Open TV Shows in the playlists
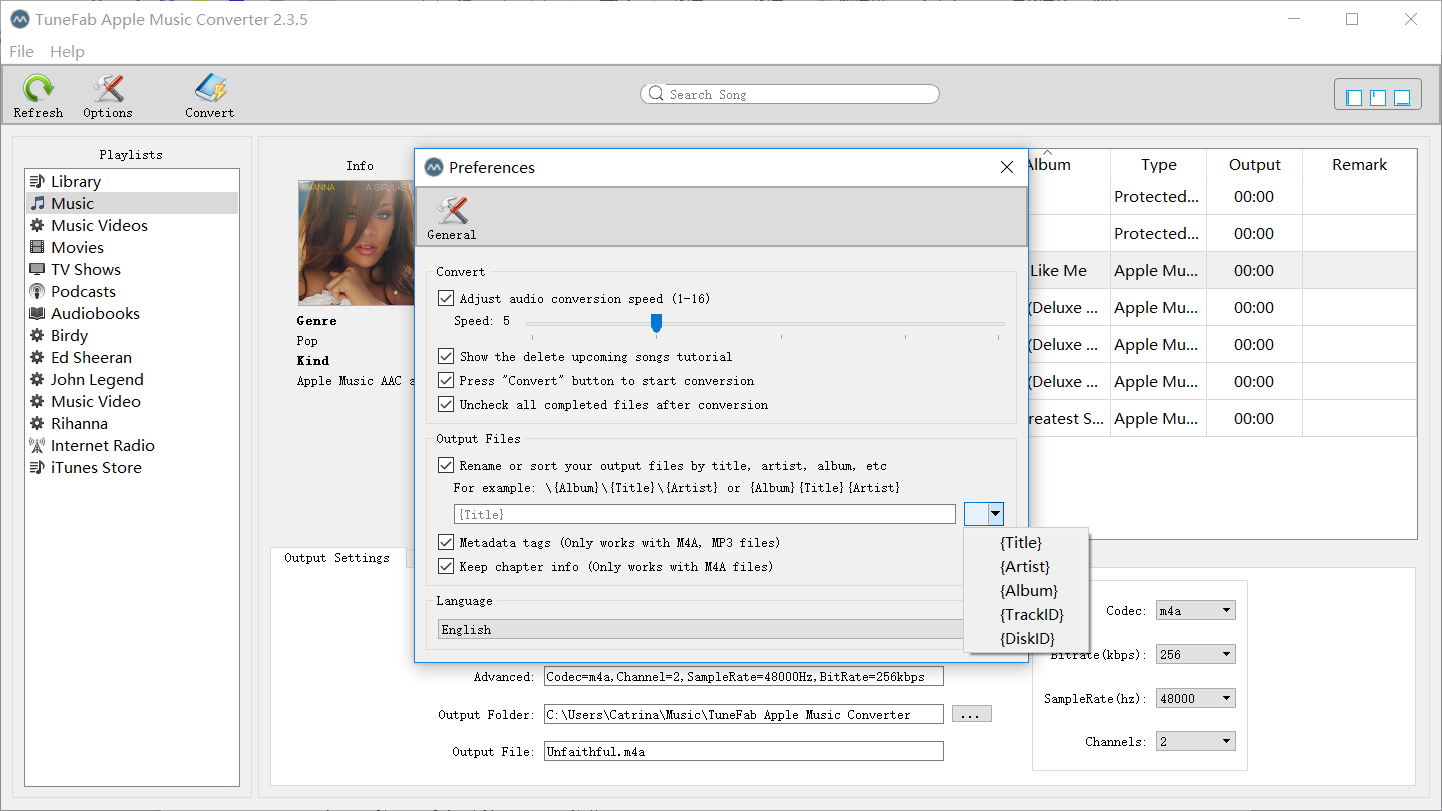 coord(132,269)
